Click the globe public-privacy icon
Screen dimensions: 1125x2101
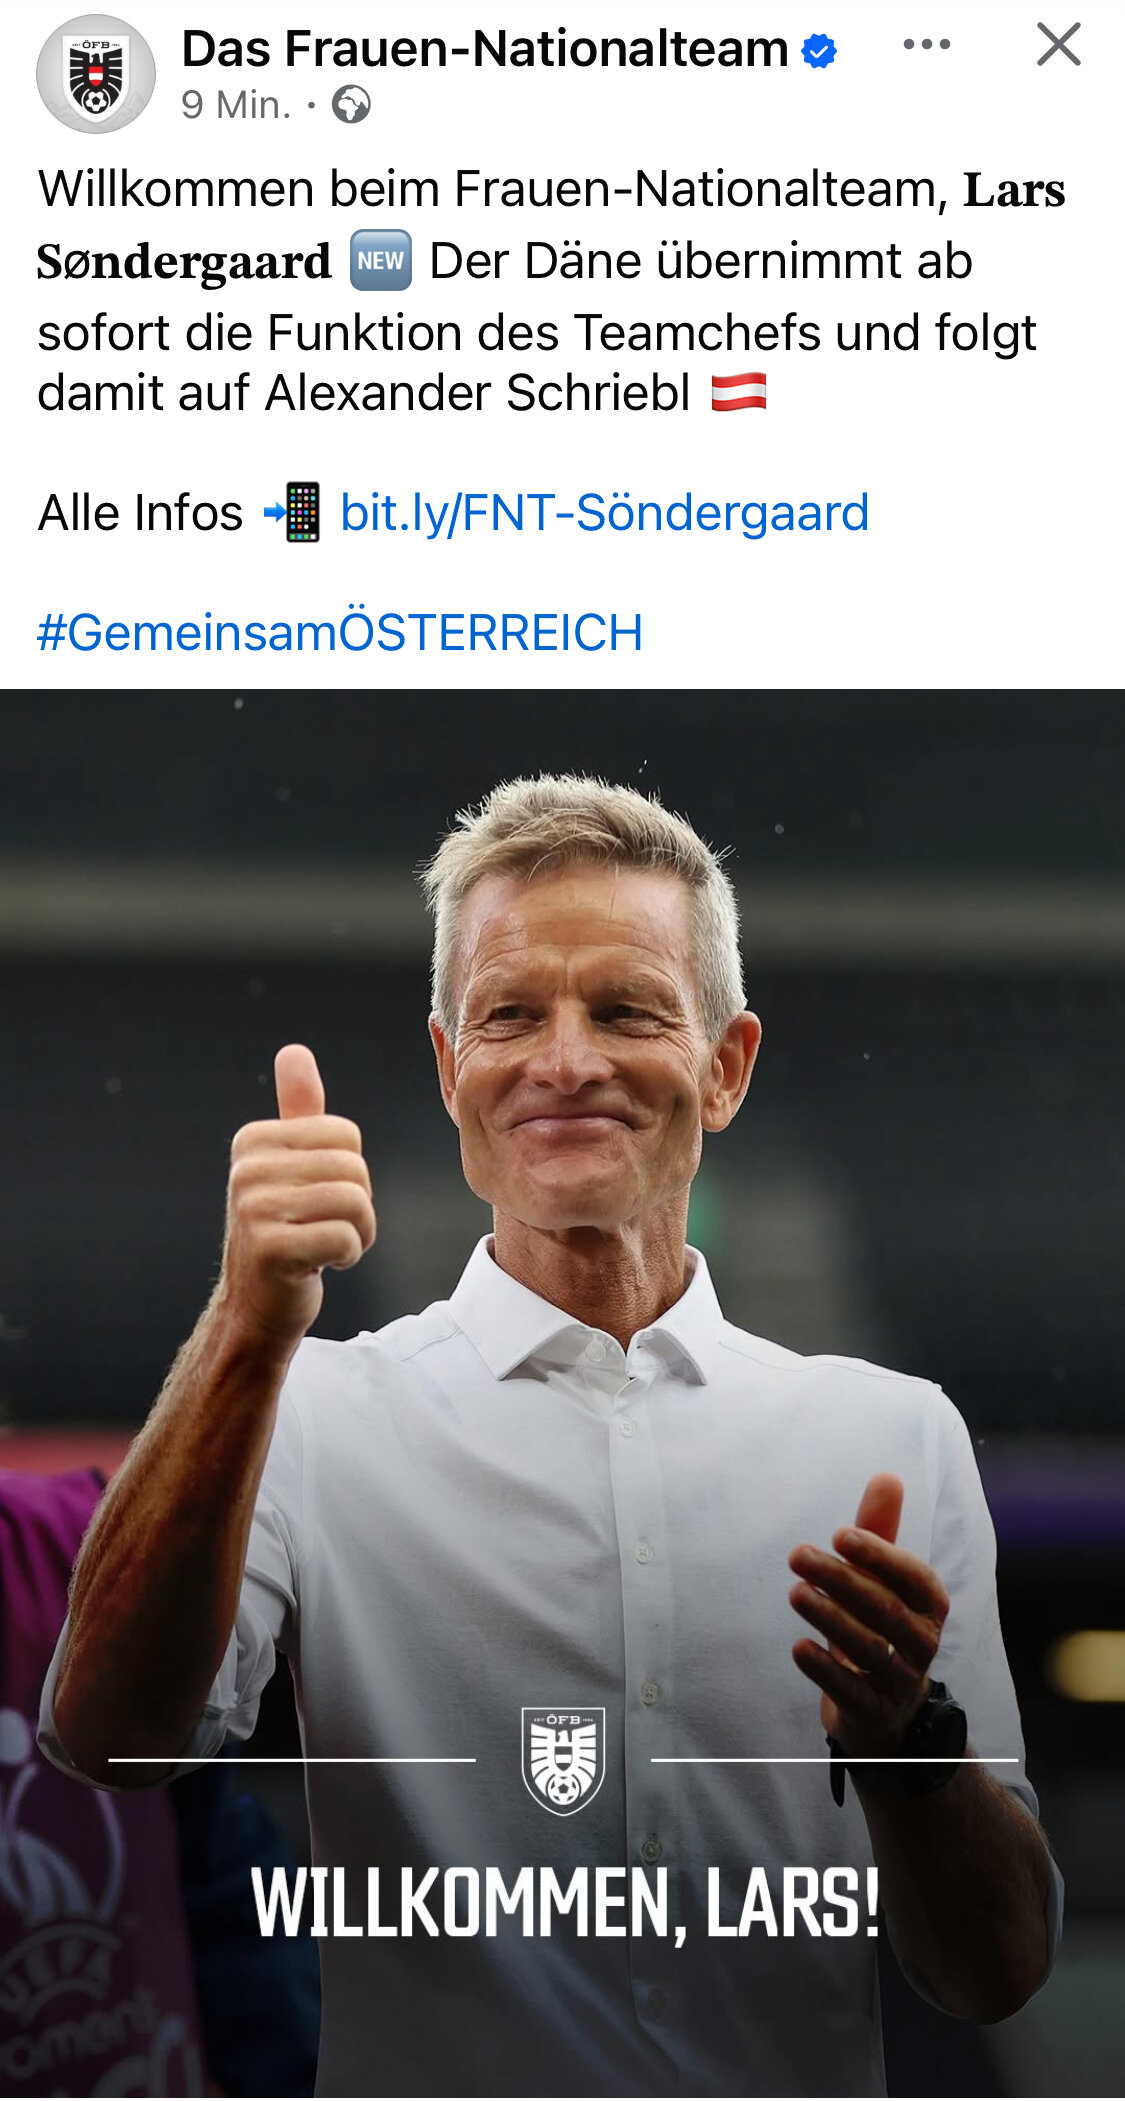351,105
